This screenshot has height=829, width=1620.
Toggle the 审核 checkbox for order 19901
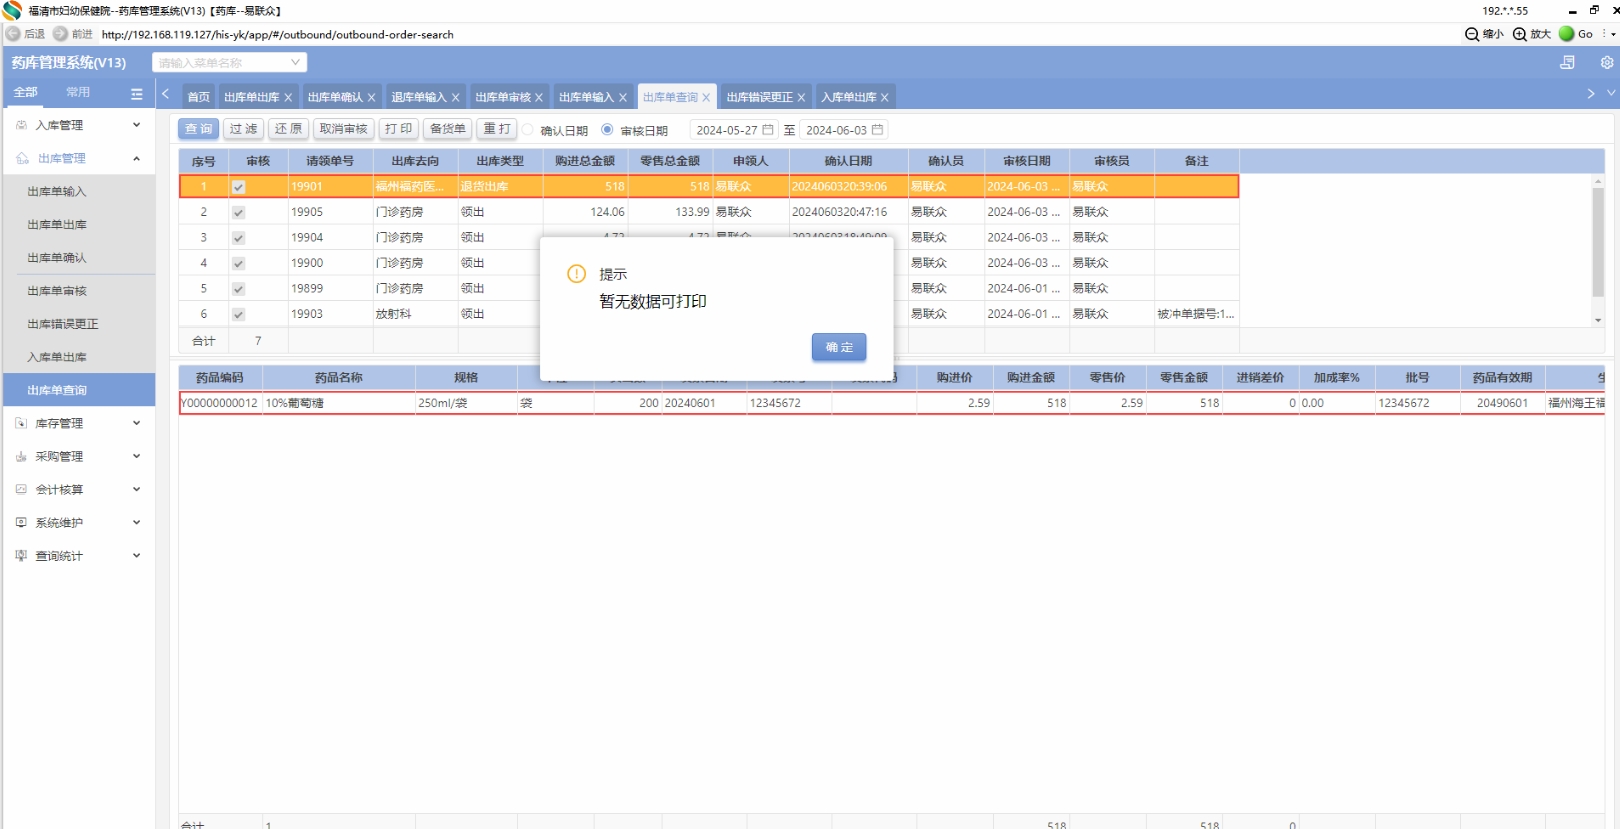(238, 187)
